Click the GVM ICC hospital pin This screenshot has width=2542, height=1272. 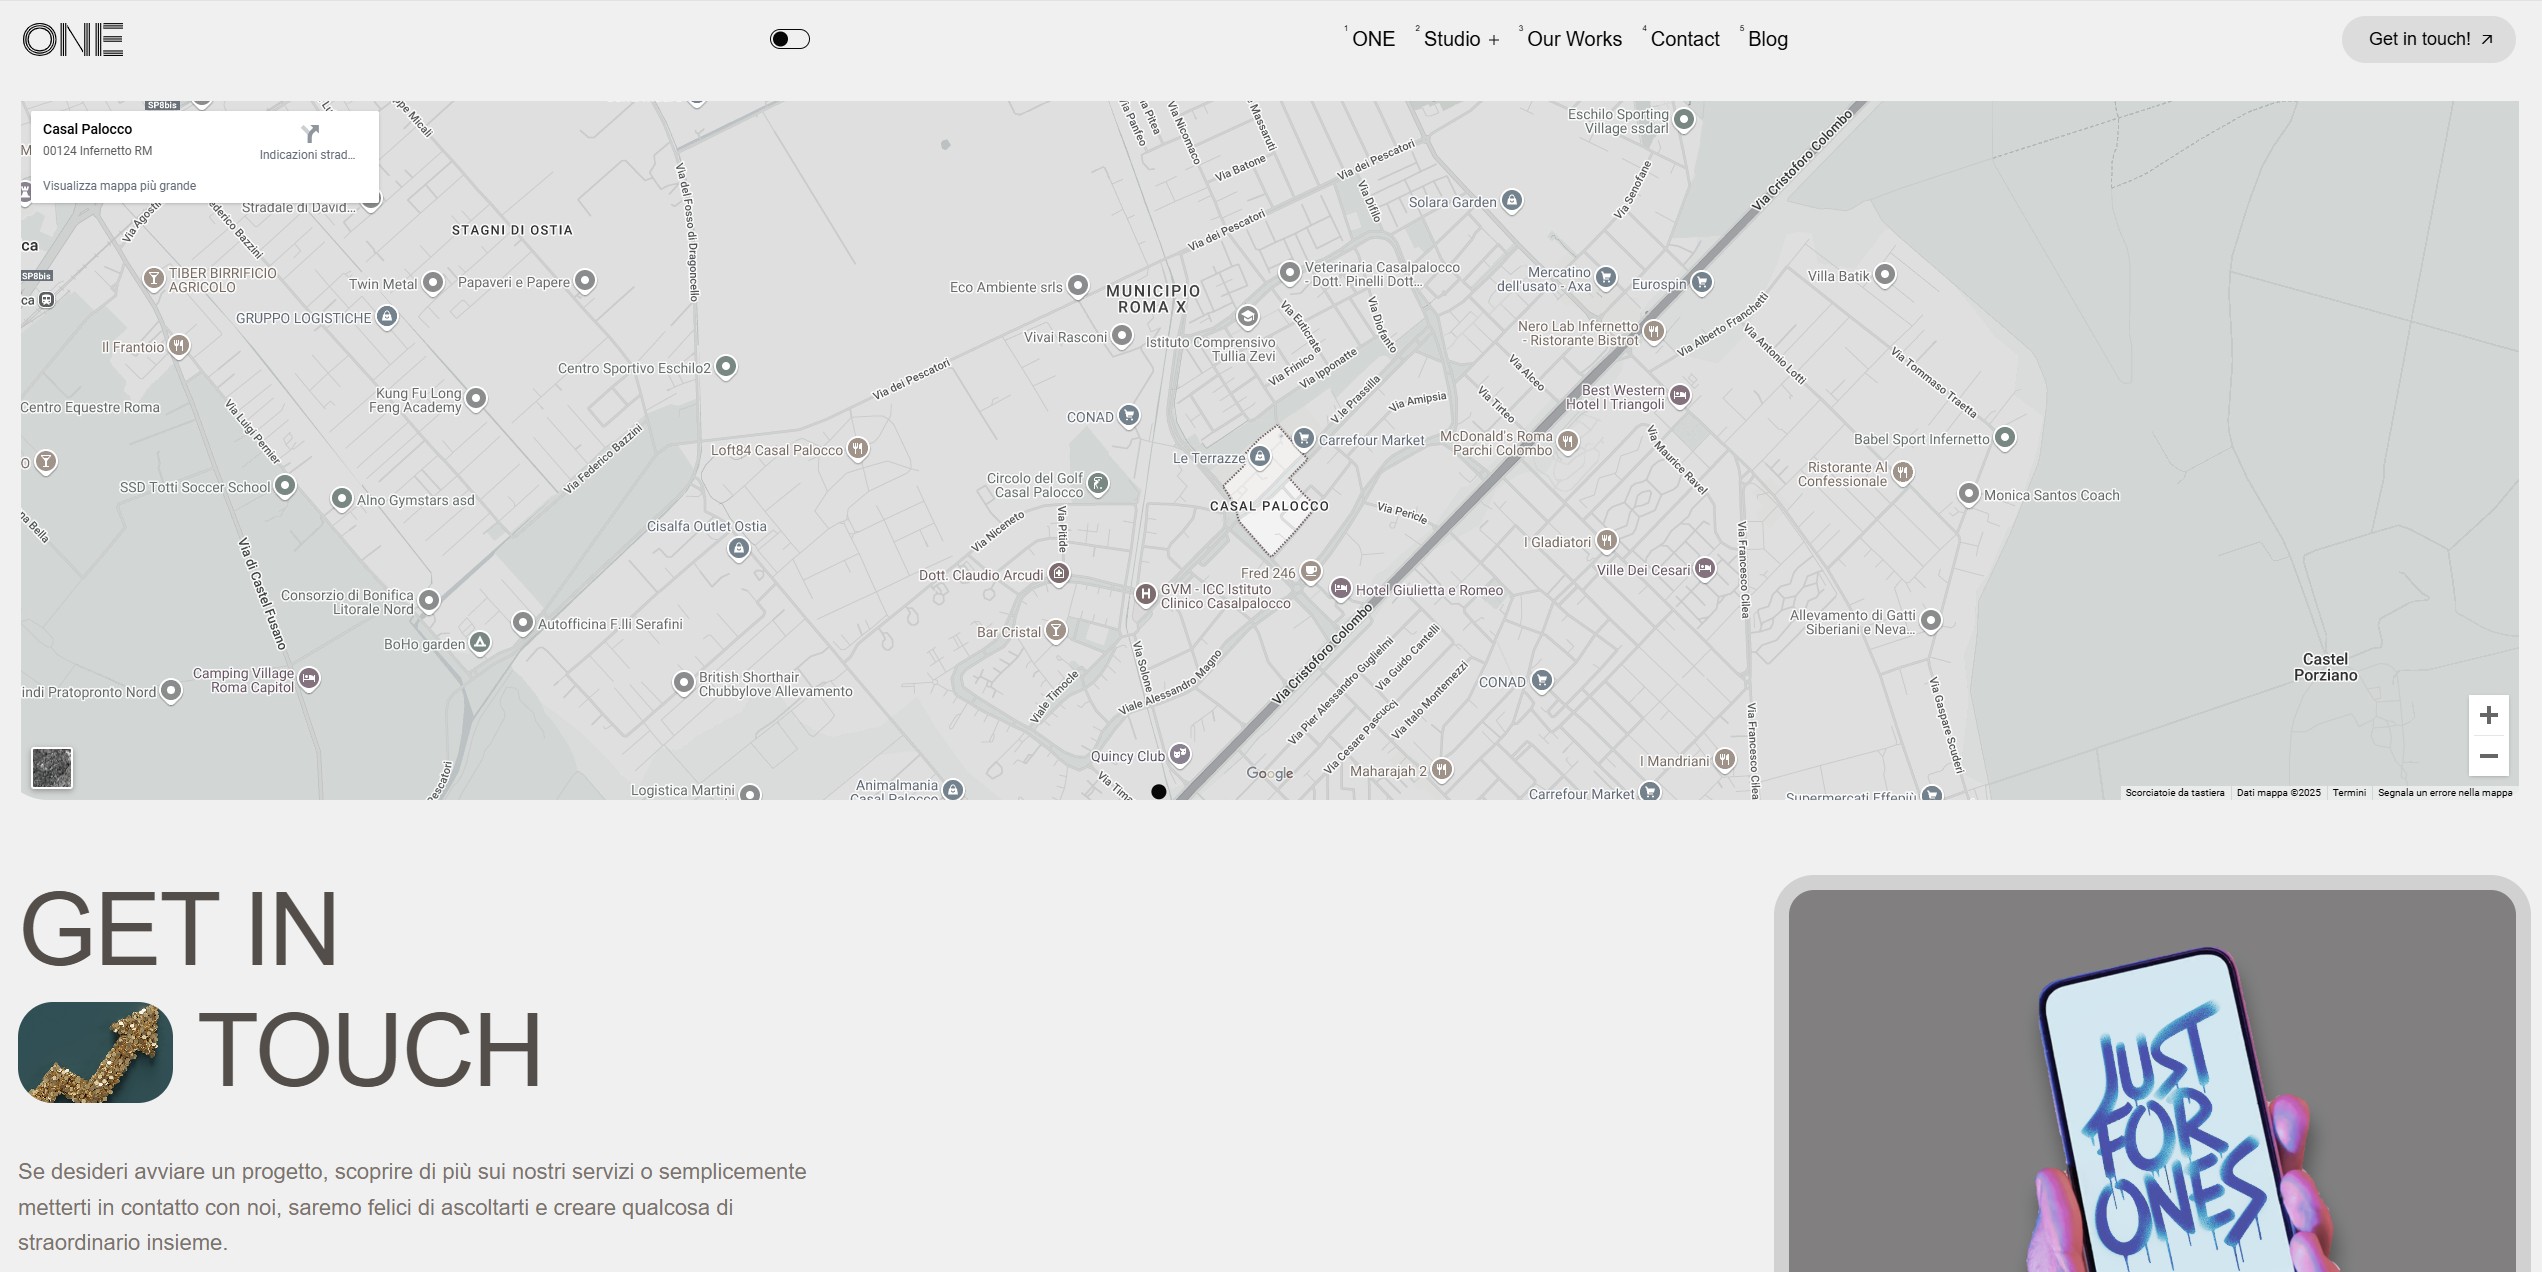coord(1146,595)
